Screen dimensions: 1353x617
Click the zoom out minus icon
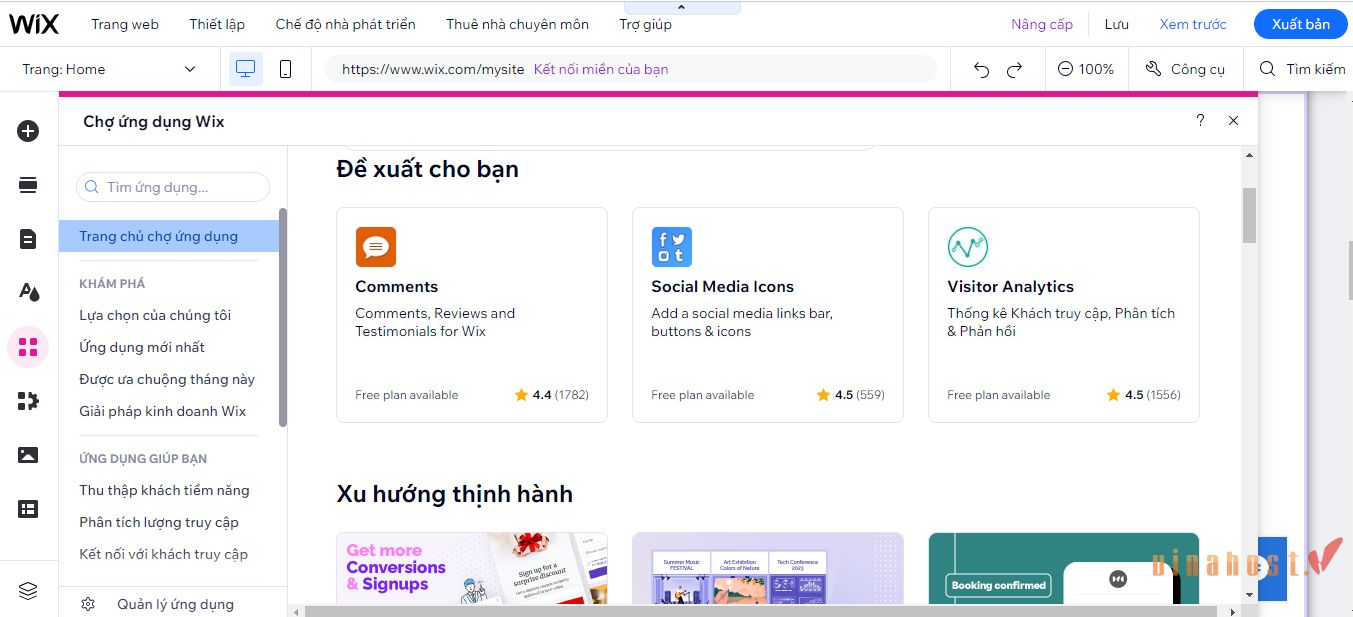[1065, 69]
